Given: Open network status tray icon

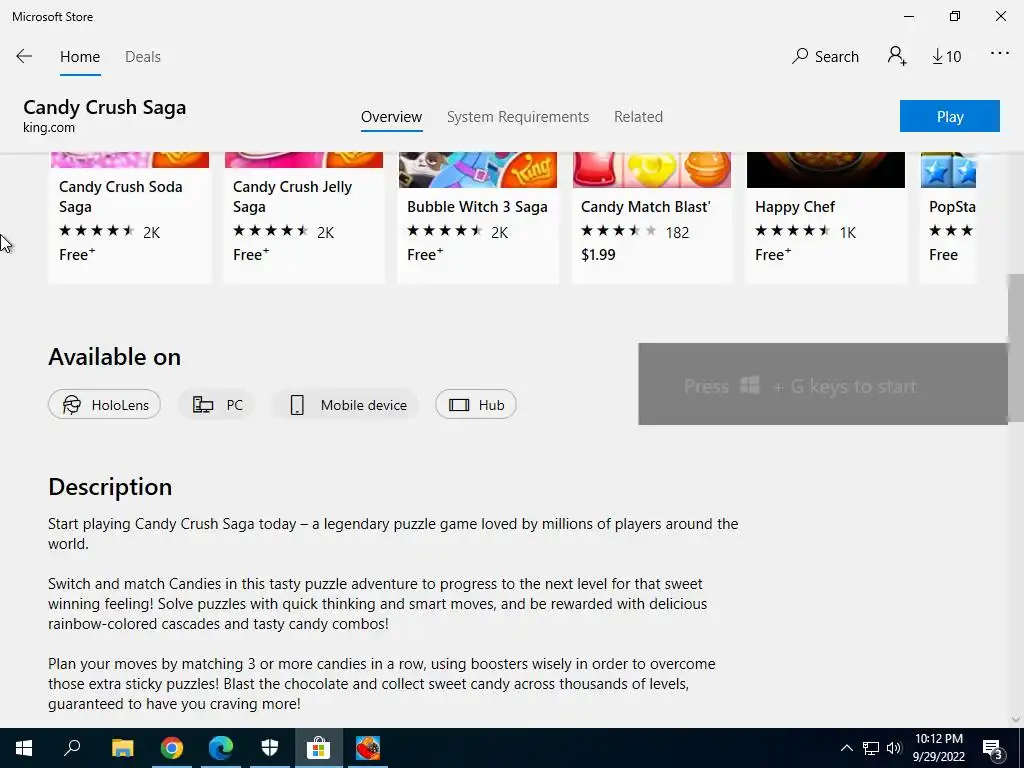Looking at the screenshot, I should click(871, 748).
